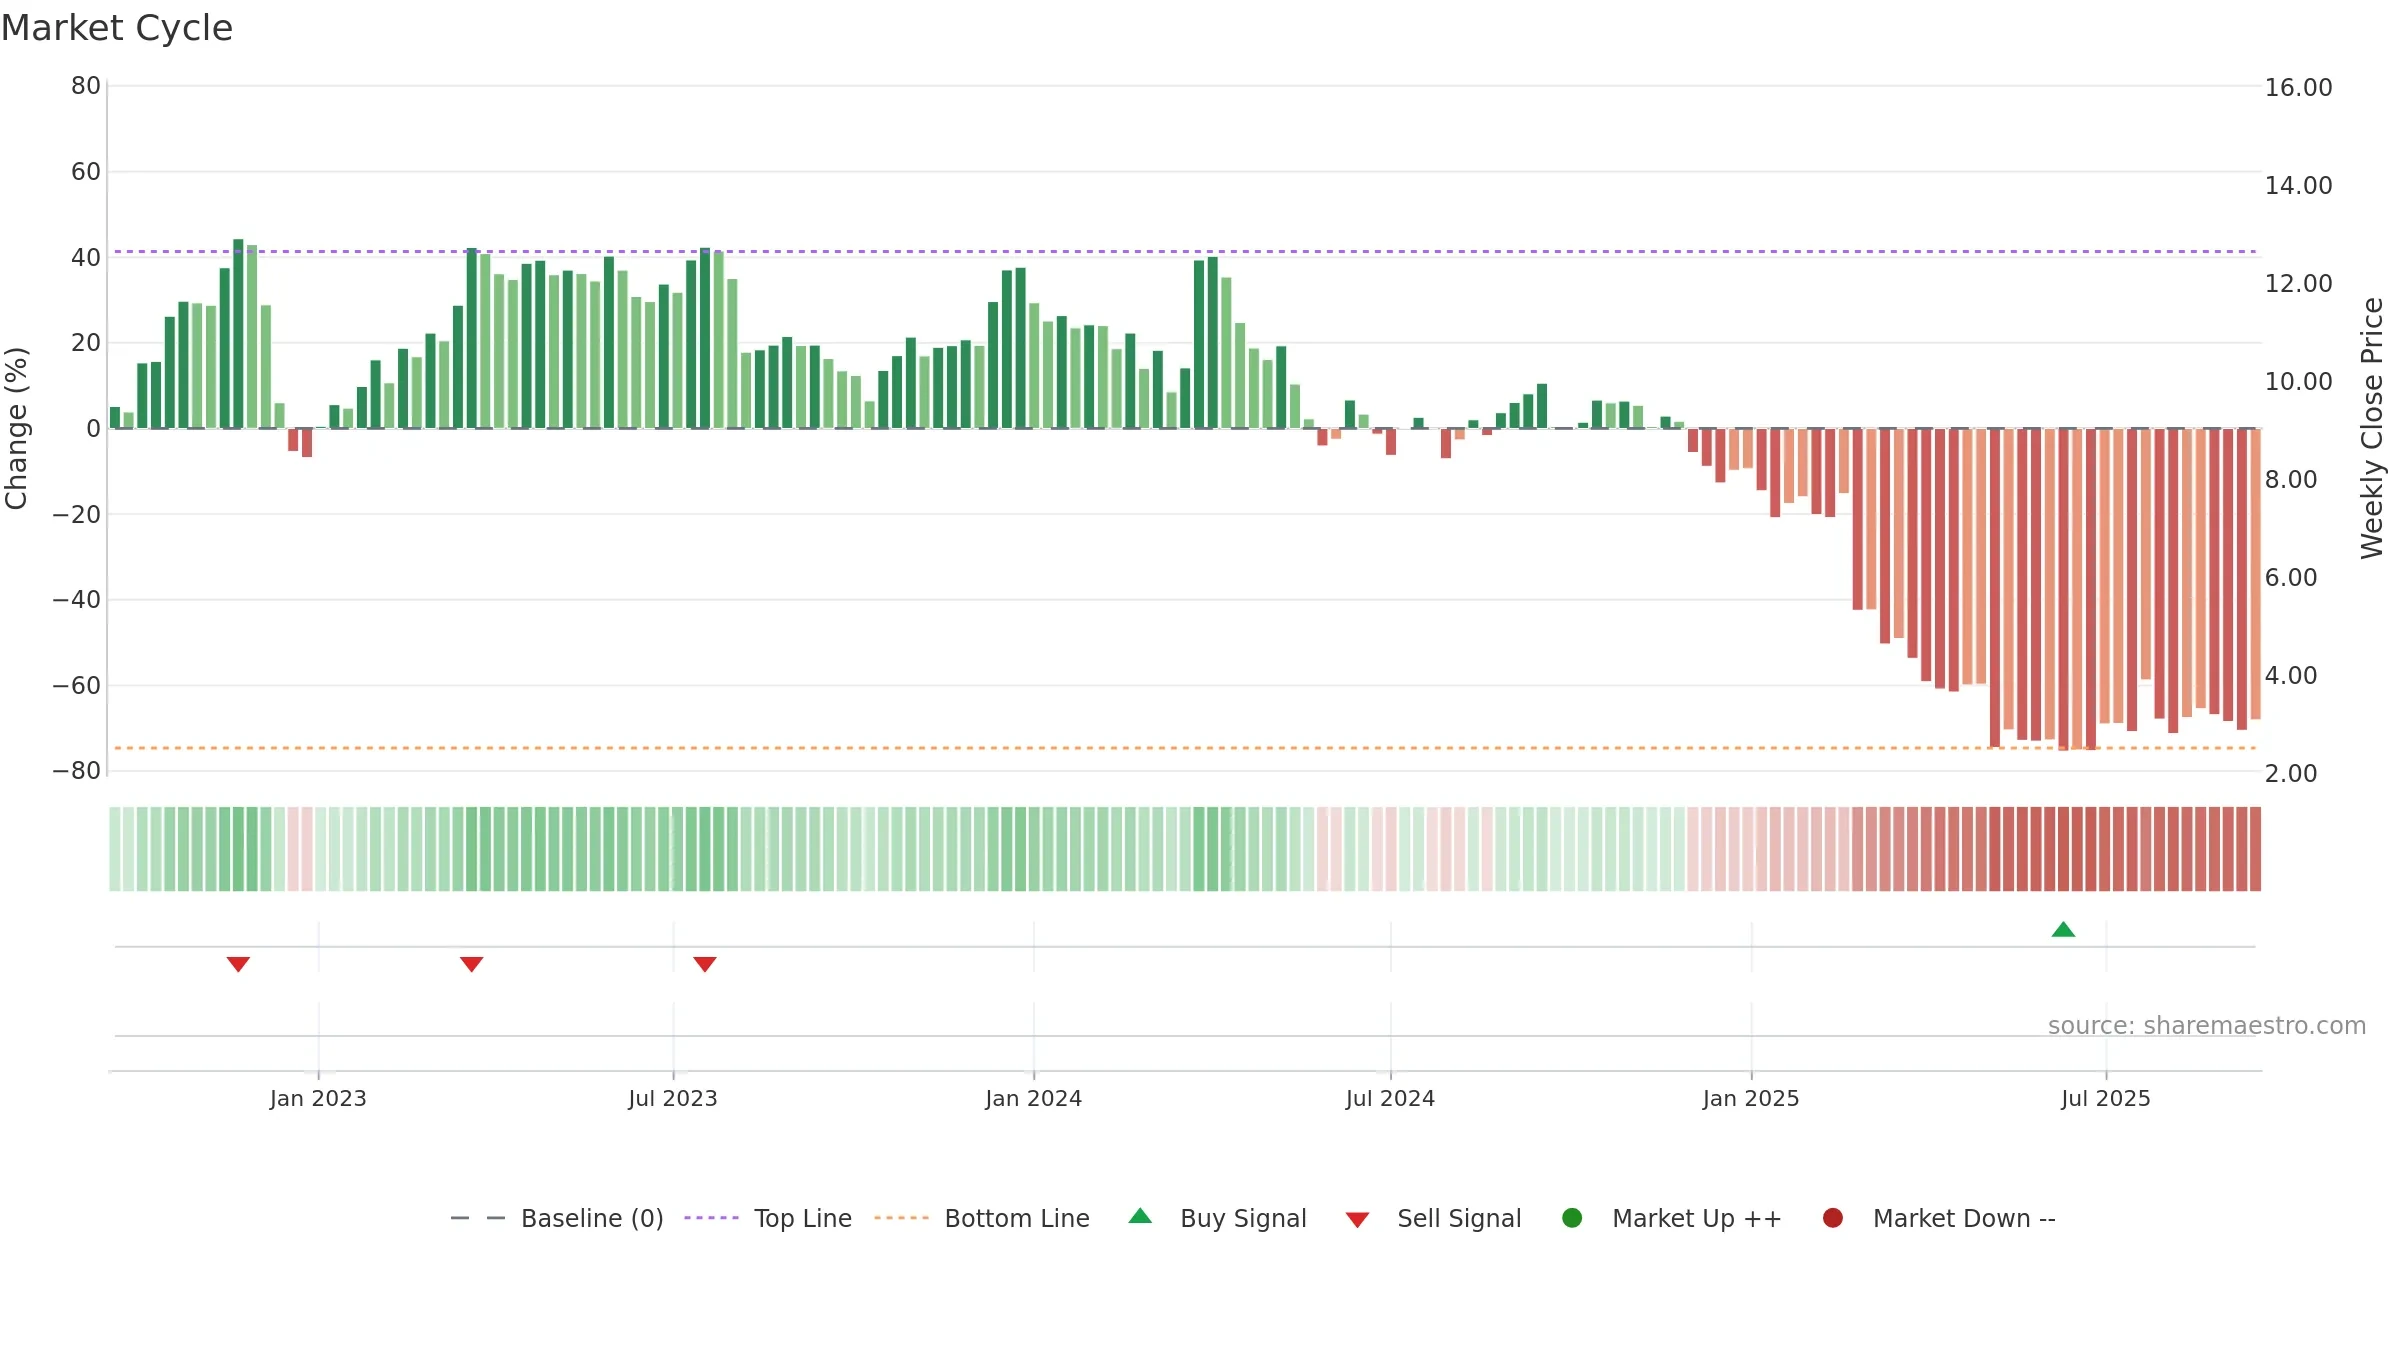The image size is (2400, 1350).
Task: Click the red Sell Signal triangle icon in legend
Action: pos(1357,1220)
